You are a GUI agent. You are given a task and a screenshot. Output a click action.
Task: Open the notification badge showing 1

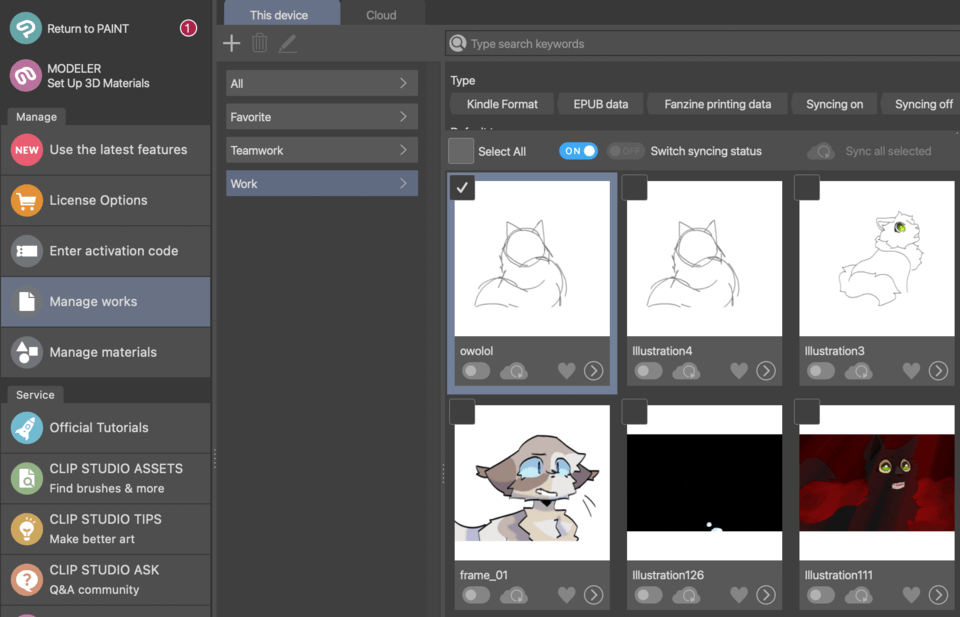click(188, 28)
